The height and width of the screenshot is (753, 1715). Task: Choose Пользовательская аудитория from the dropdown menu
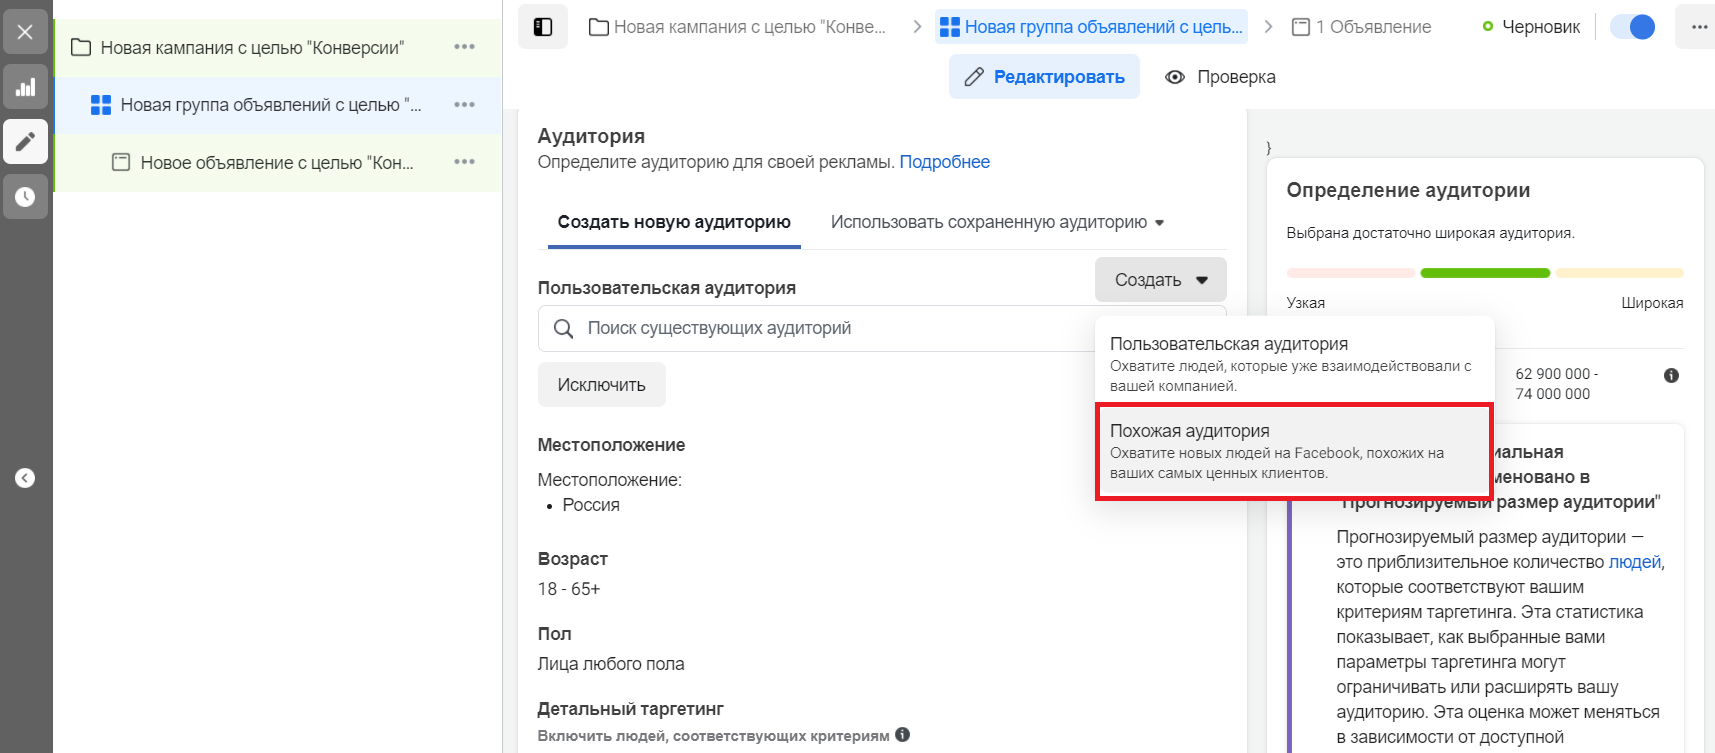click(x=1294, y=363)
